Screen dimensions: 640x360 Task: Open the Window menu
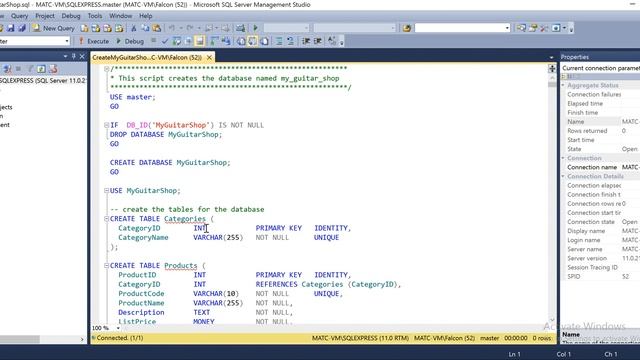coord(120,16)
